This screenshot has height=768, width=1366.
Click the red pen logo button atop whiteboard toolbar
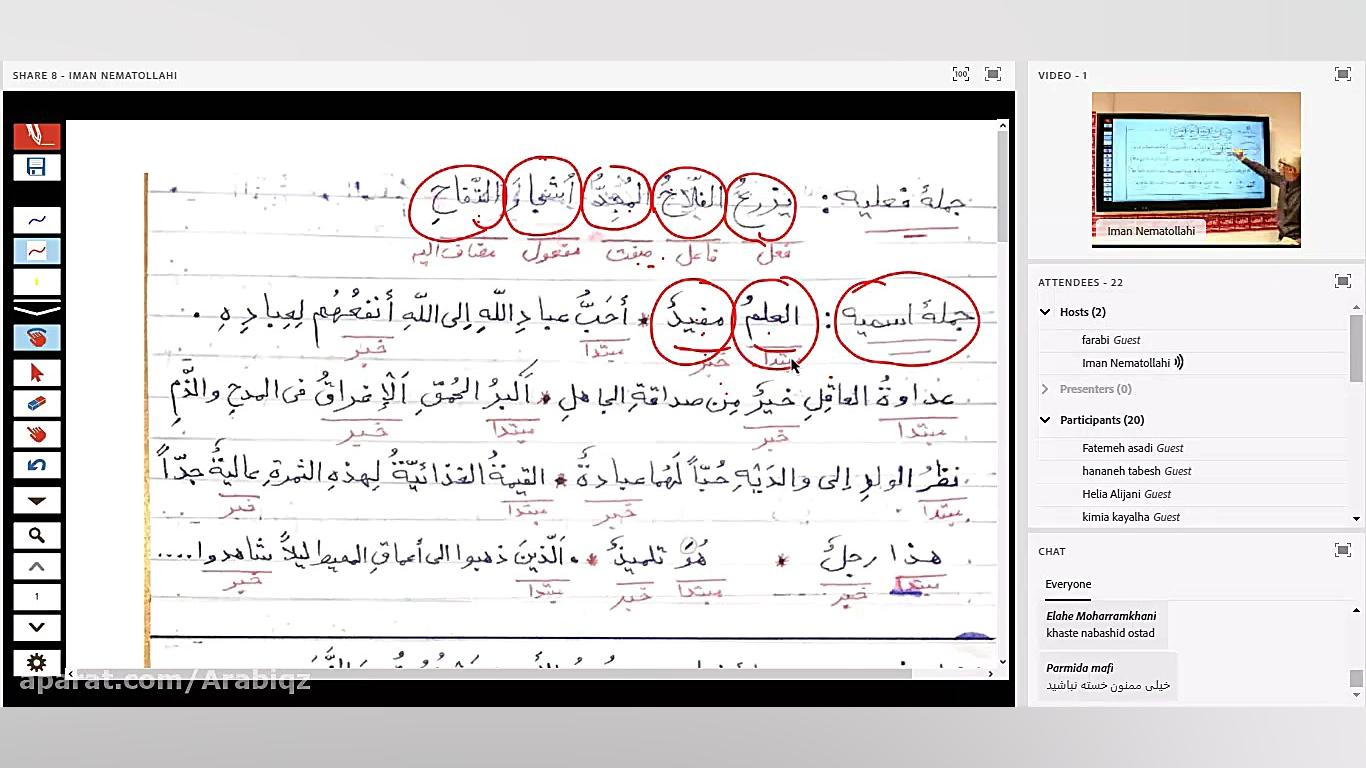click(x=37, y=136)
